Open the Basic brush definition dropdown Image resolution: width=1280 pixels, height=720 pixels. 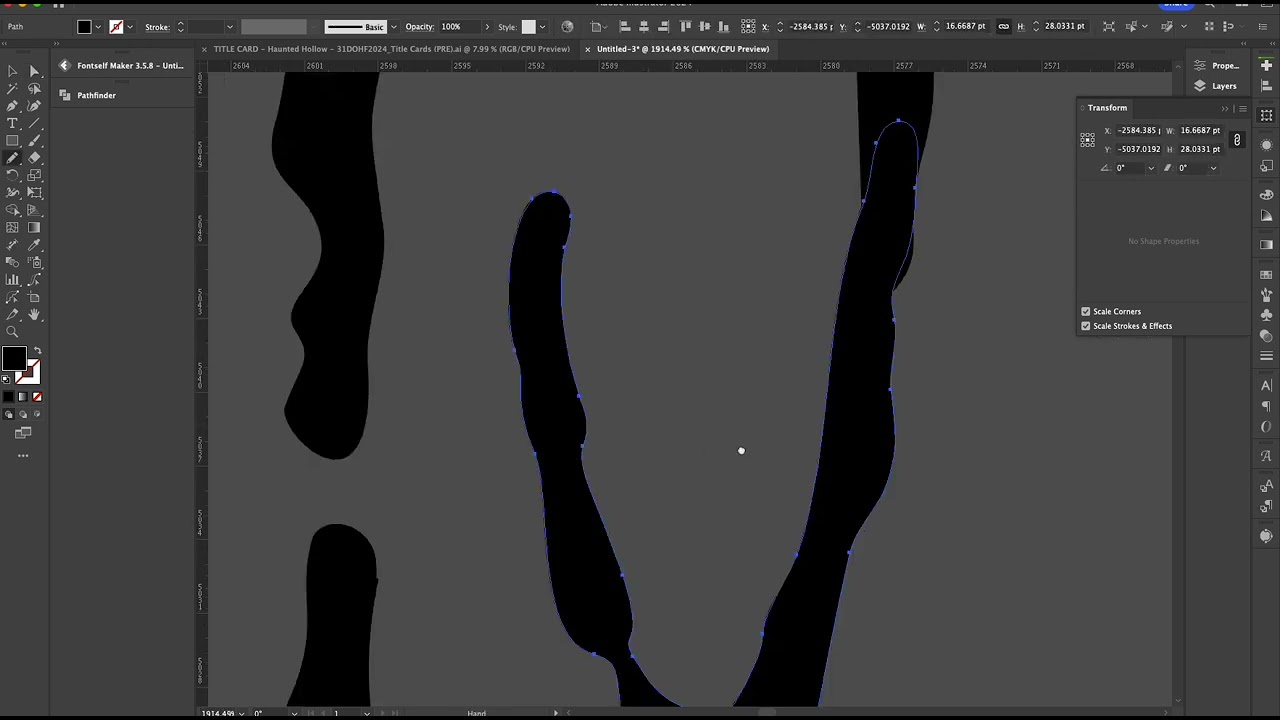click(x=393, y=27)
